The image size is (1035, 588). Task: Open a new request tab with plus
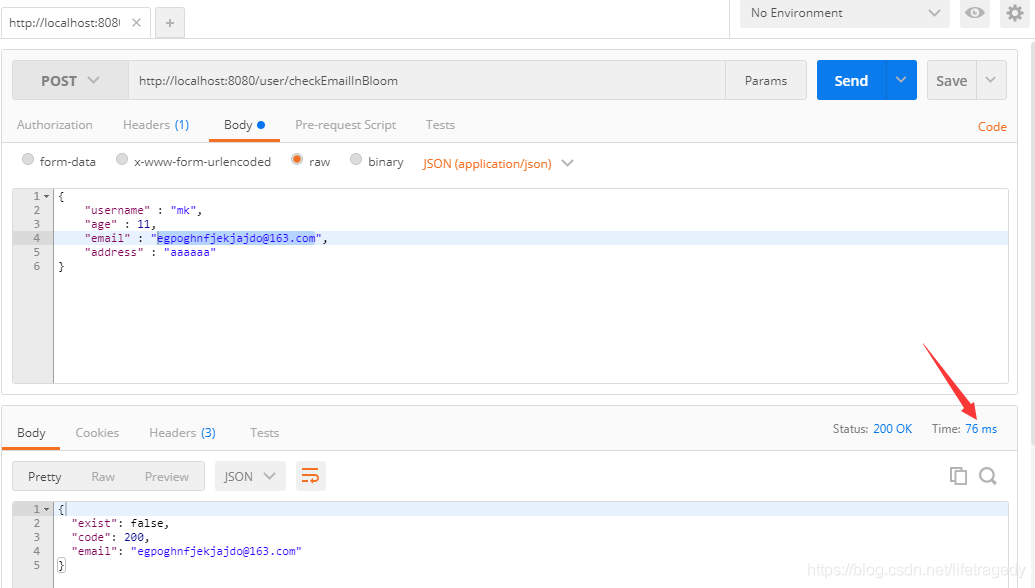pyautogui.click(x=170, y=23)
